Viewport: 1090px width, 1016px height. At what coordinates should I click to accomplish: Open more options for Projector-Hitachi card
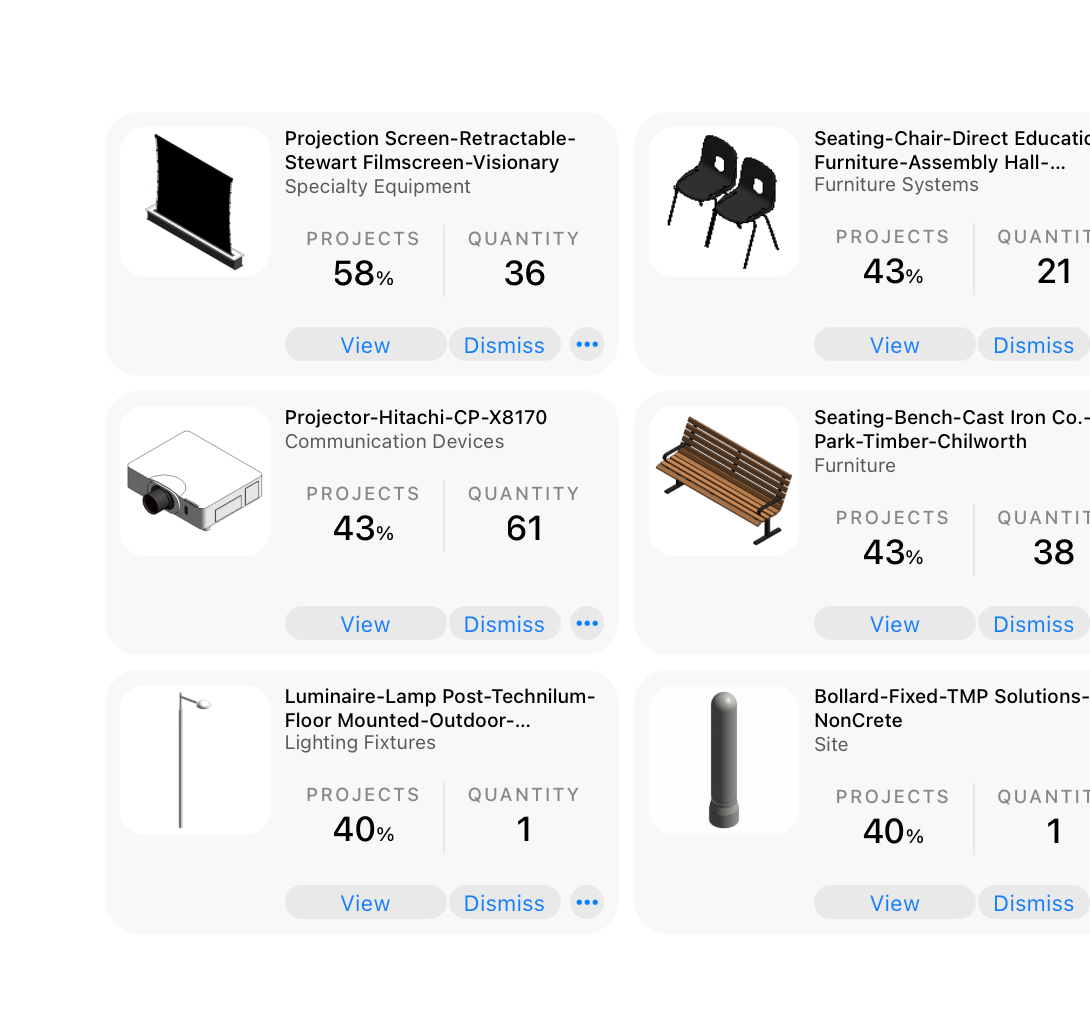click(x=587, y=623)
